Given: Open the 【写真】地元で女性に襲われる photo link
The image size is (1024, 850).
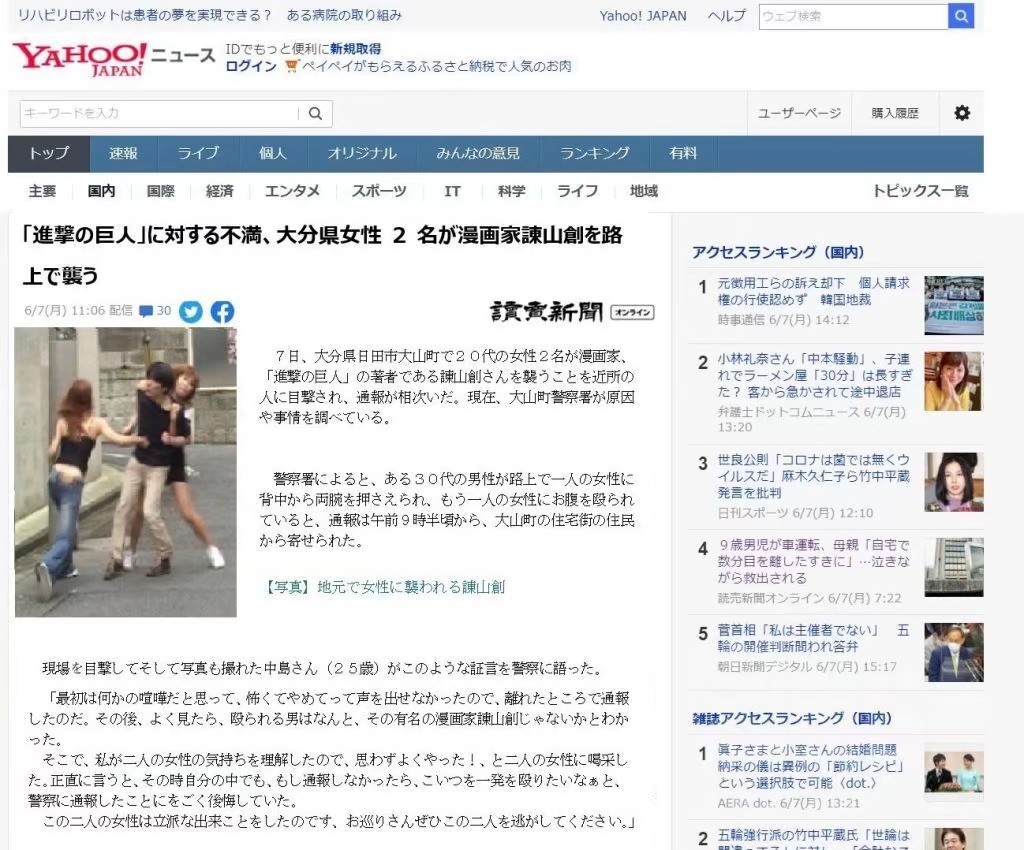Looking at the screenshot, I should [x=383, y=587].
